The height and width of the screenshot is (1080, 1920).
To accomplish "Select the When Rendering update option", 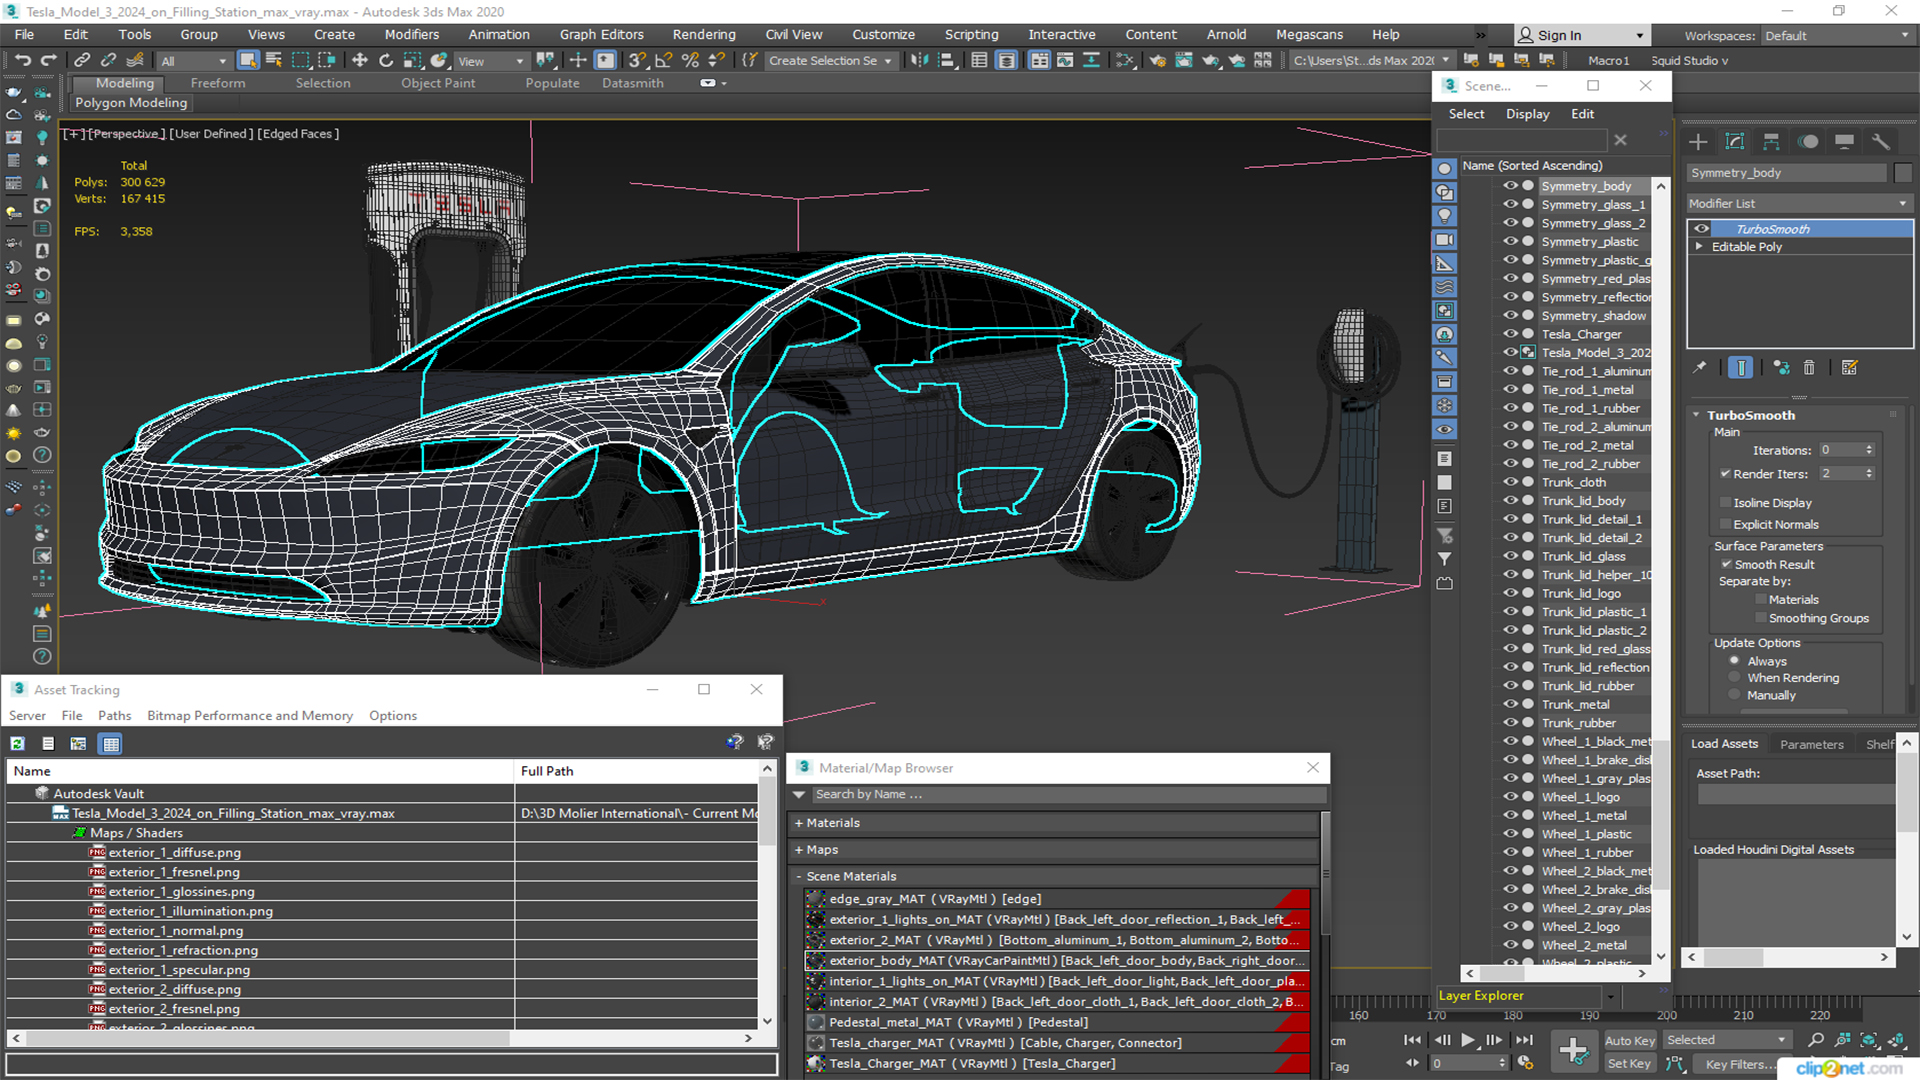I will click(1735, 678).
